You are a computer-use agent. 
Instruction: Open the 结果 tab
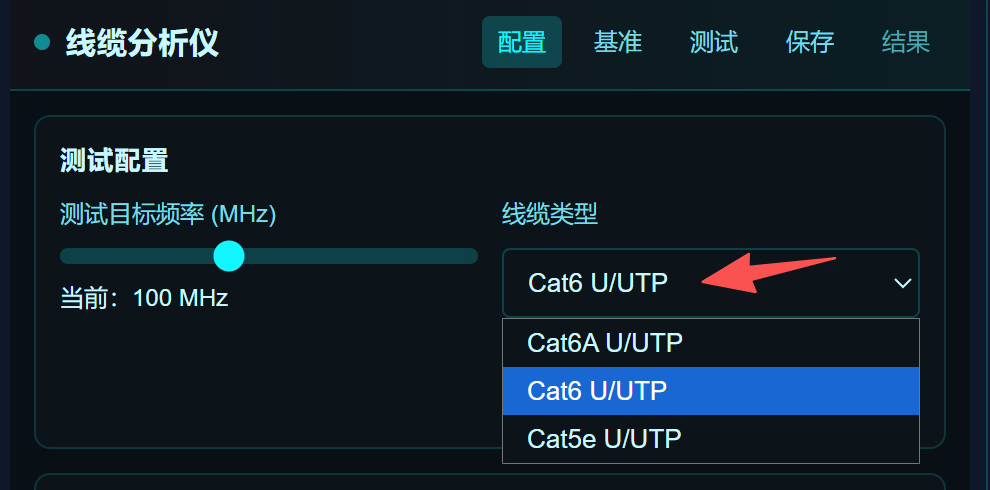pos(906,42)
